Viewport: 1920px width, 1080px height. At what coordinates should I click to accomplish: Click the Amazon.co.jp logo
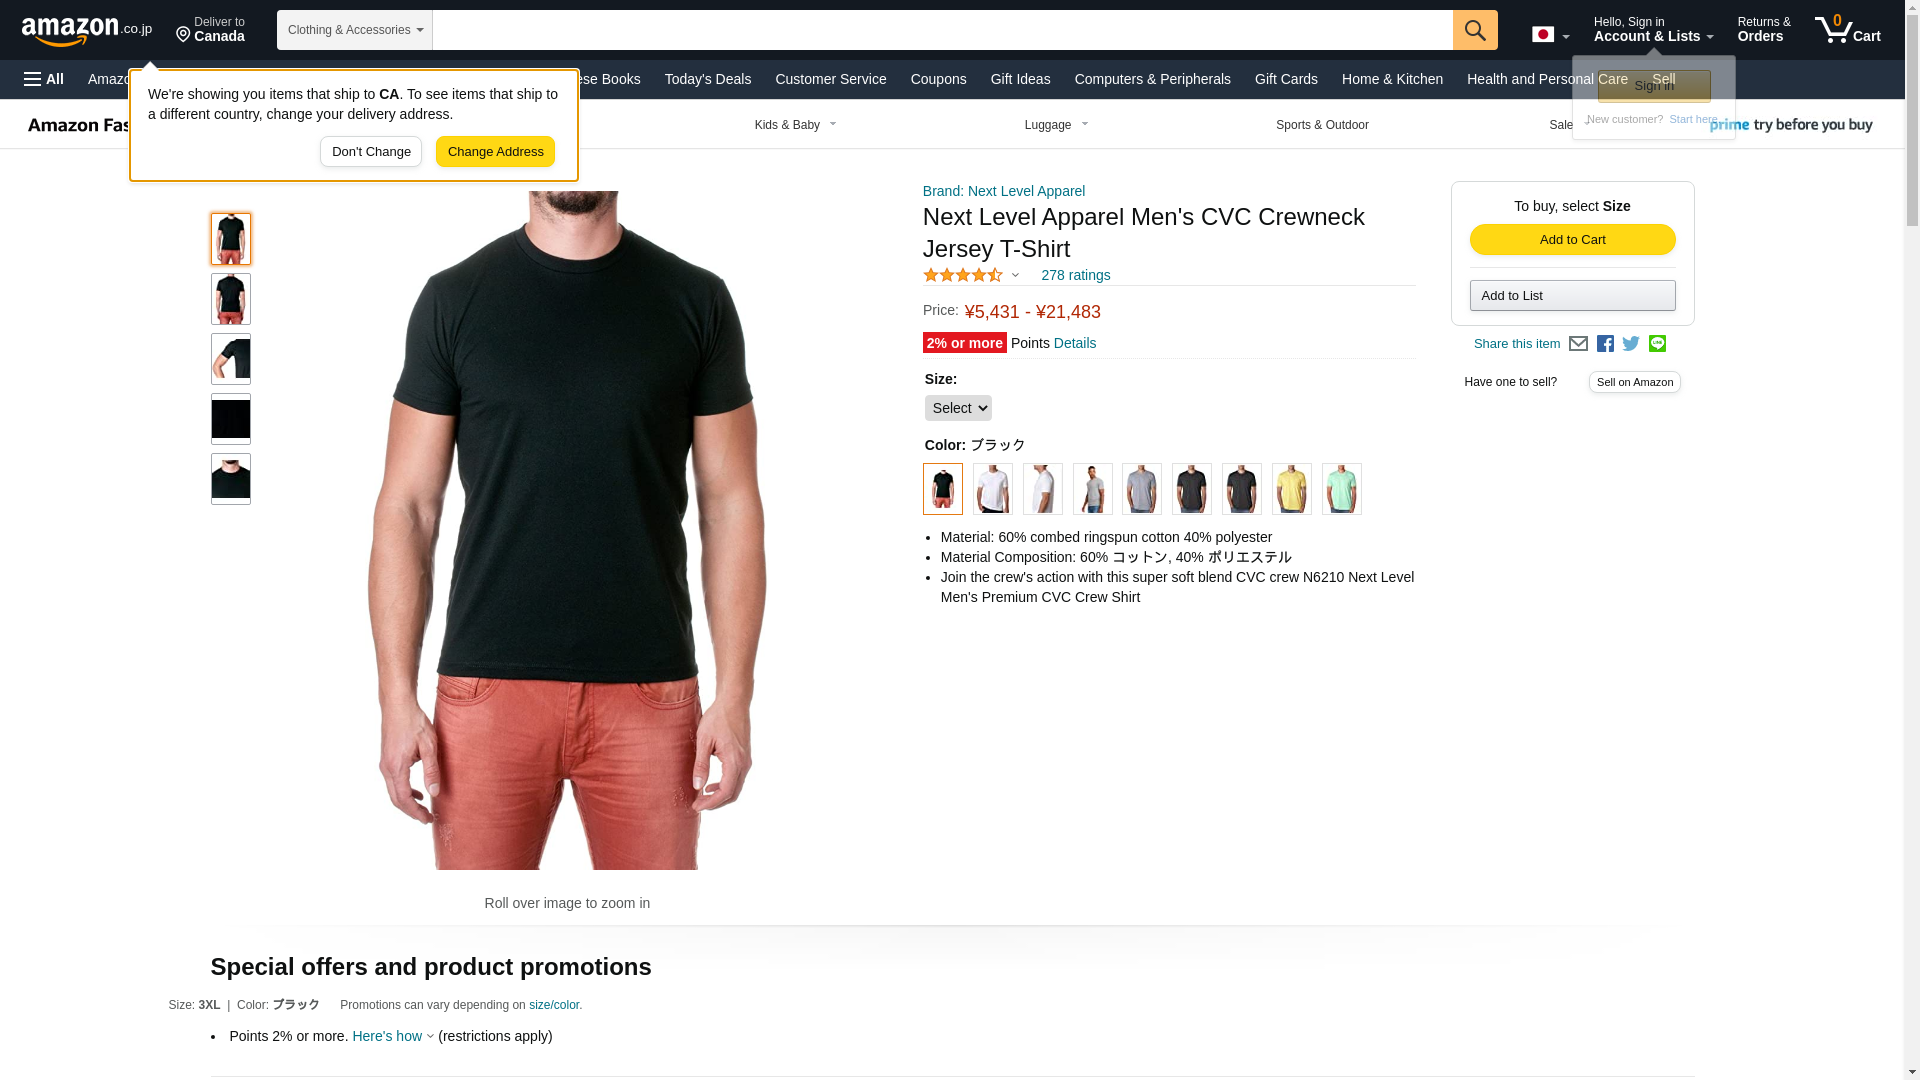click(87, 30)
